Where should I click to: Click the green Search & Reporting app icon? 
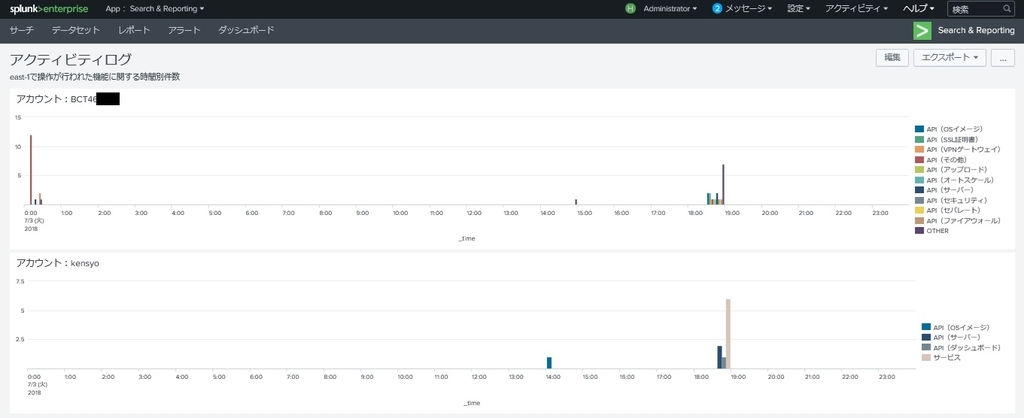click(922, 31)
